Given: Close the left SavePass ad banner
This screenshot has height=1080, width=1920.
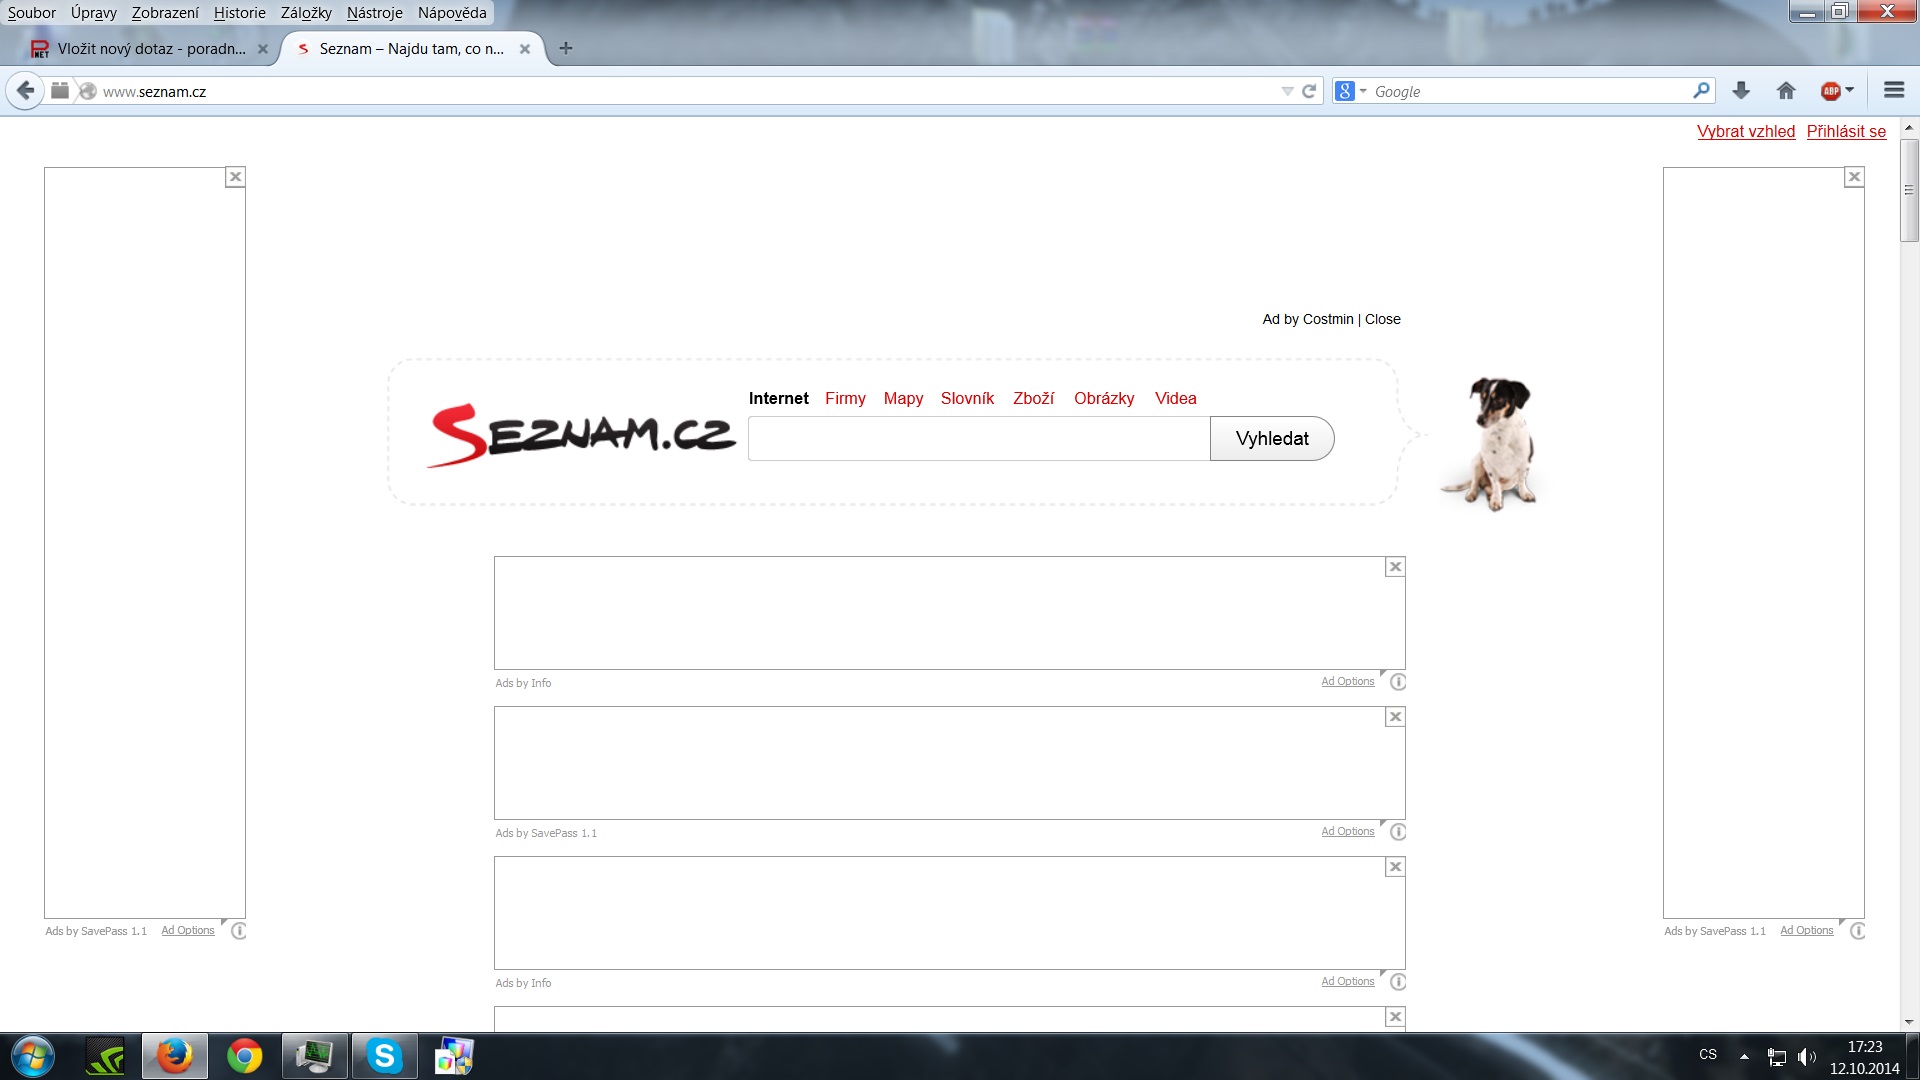Looking at the screenshot, I should [x=235, y=177].
